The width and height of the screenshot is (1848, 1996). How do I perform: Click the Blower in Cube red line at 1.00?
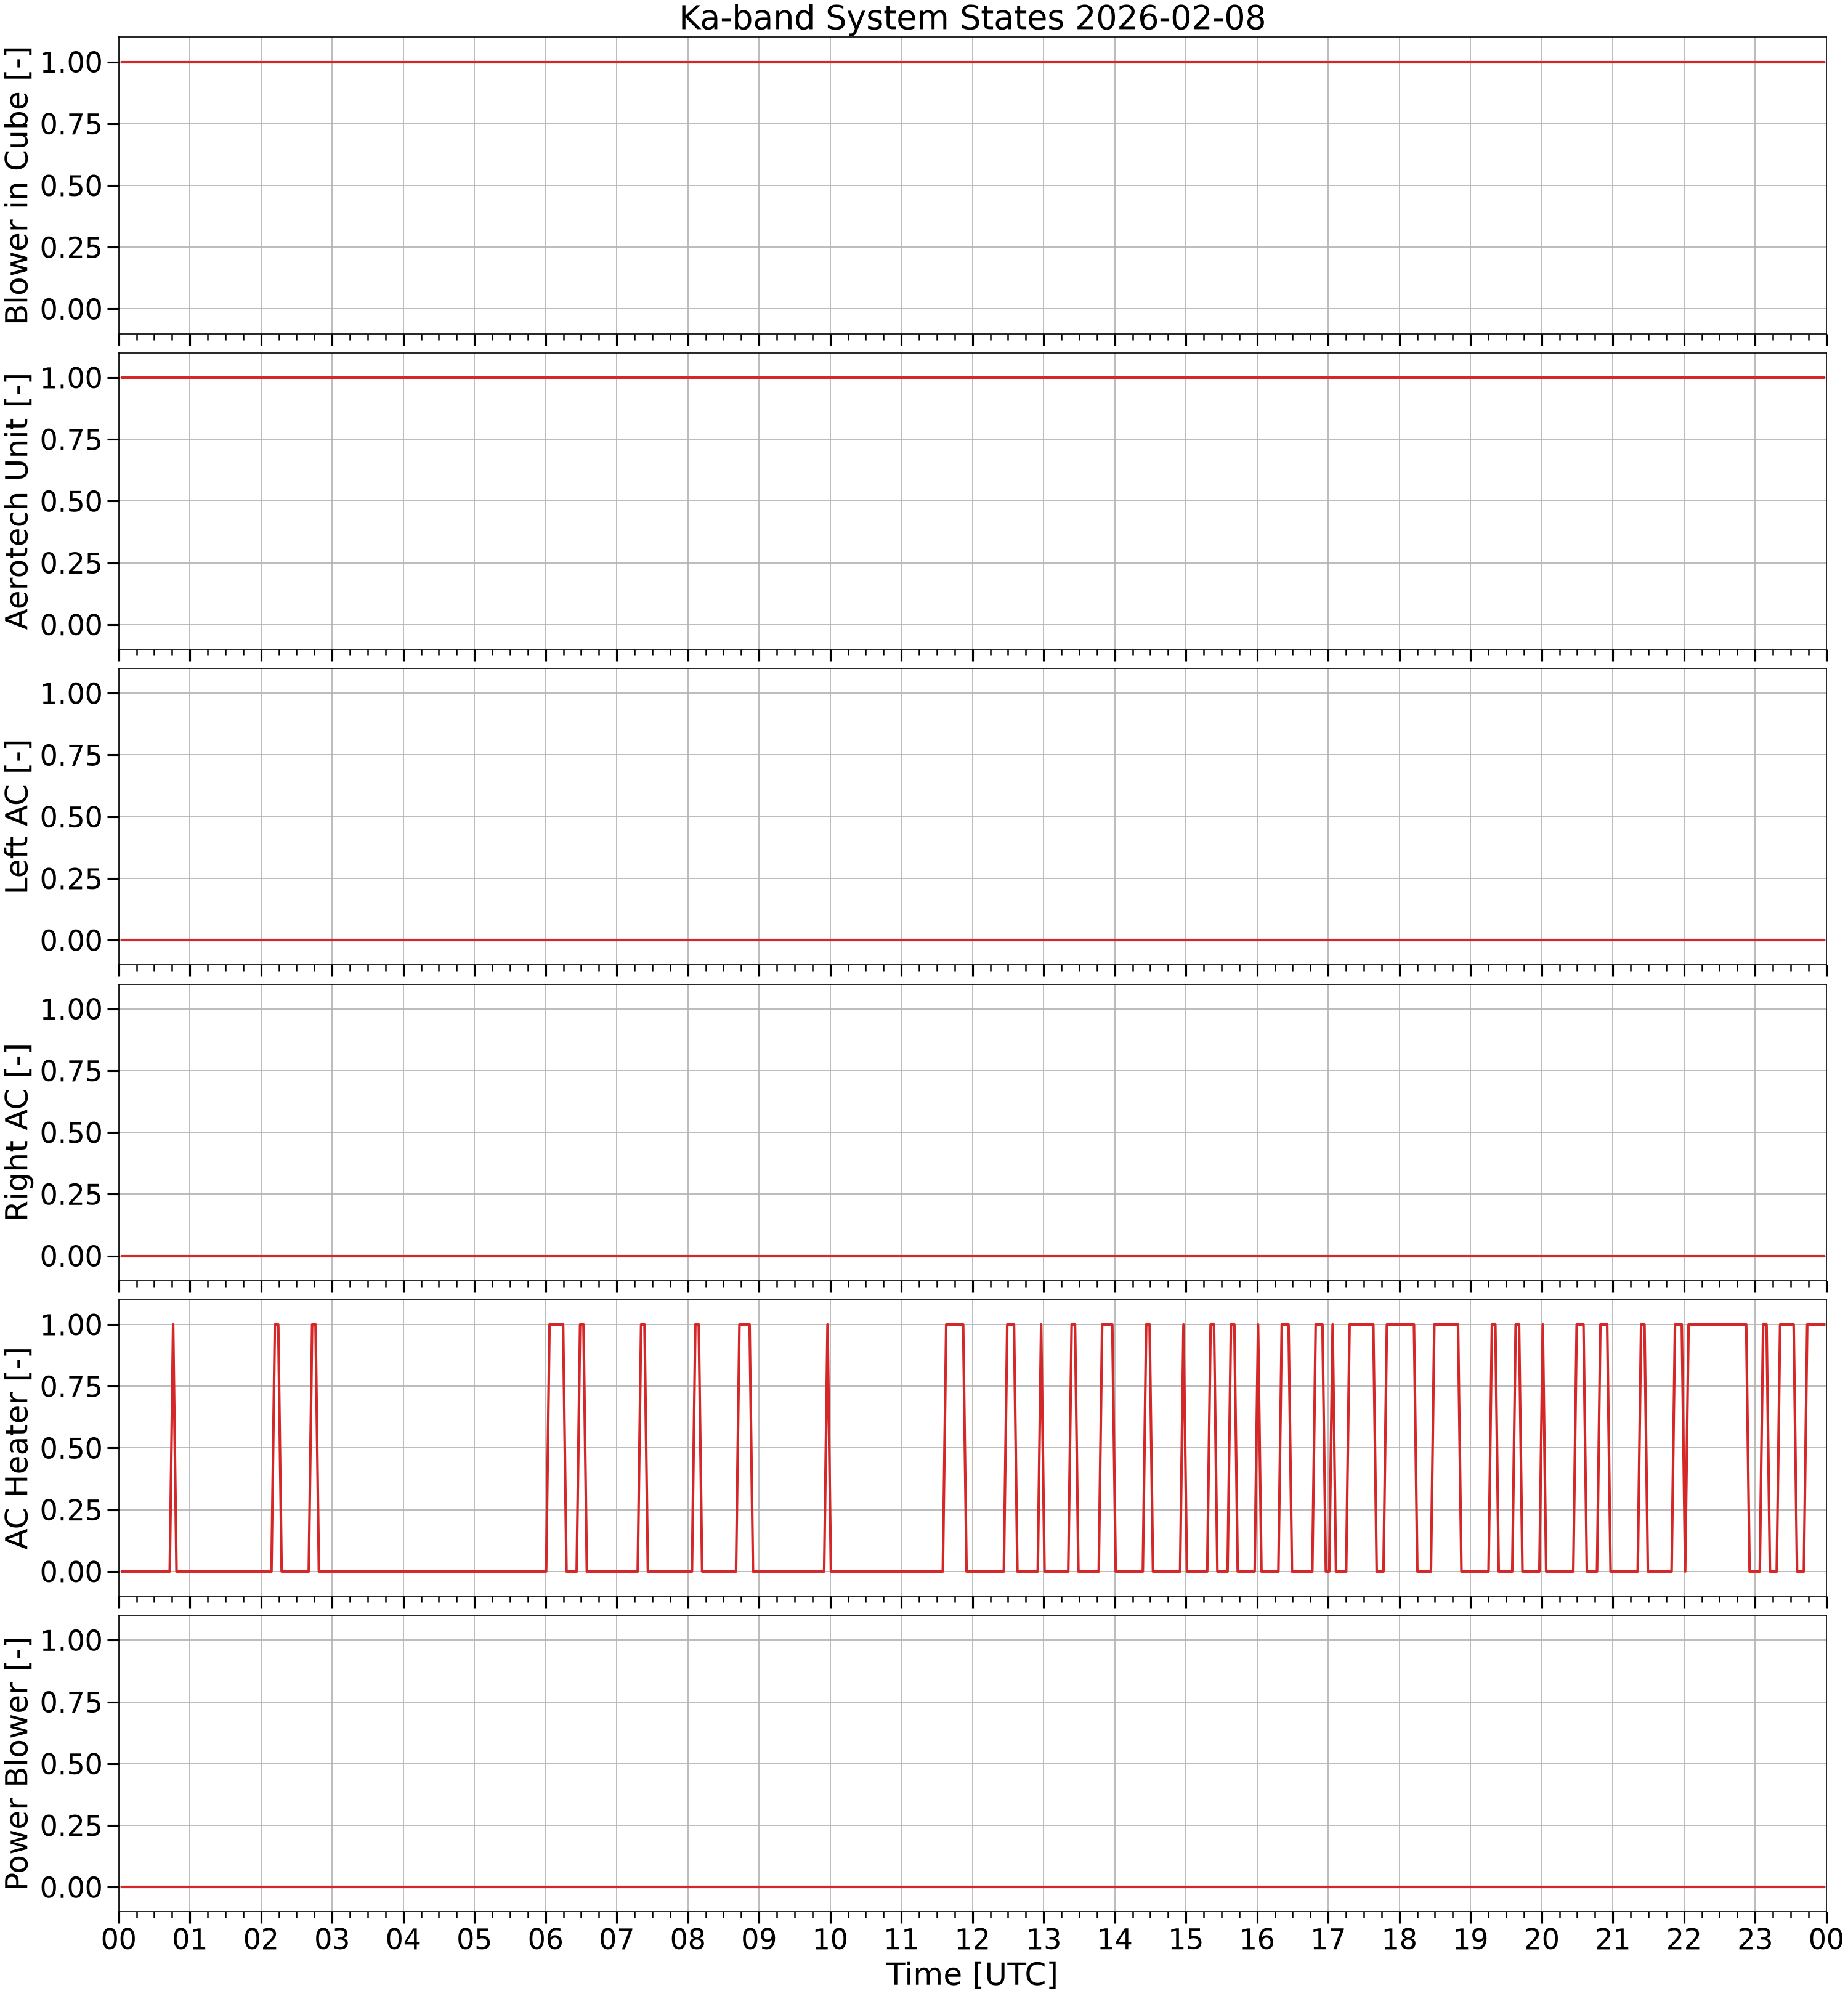point(972,62)
